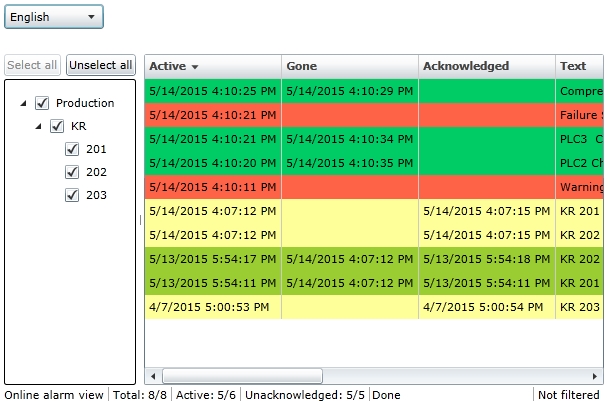The image size is (607, 401).
Task: Click the Not filtered status label
Action: pyautogui.click(x=570, y=395)
